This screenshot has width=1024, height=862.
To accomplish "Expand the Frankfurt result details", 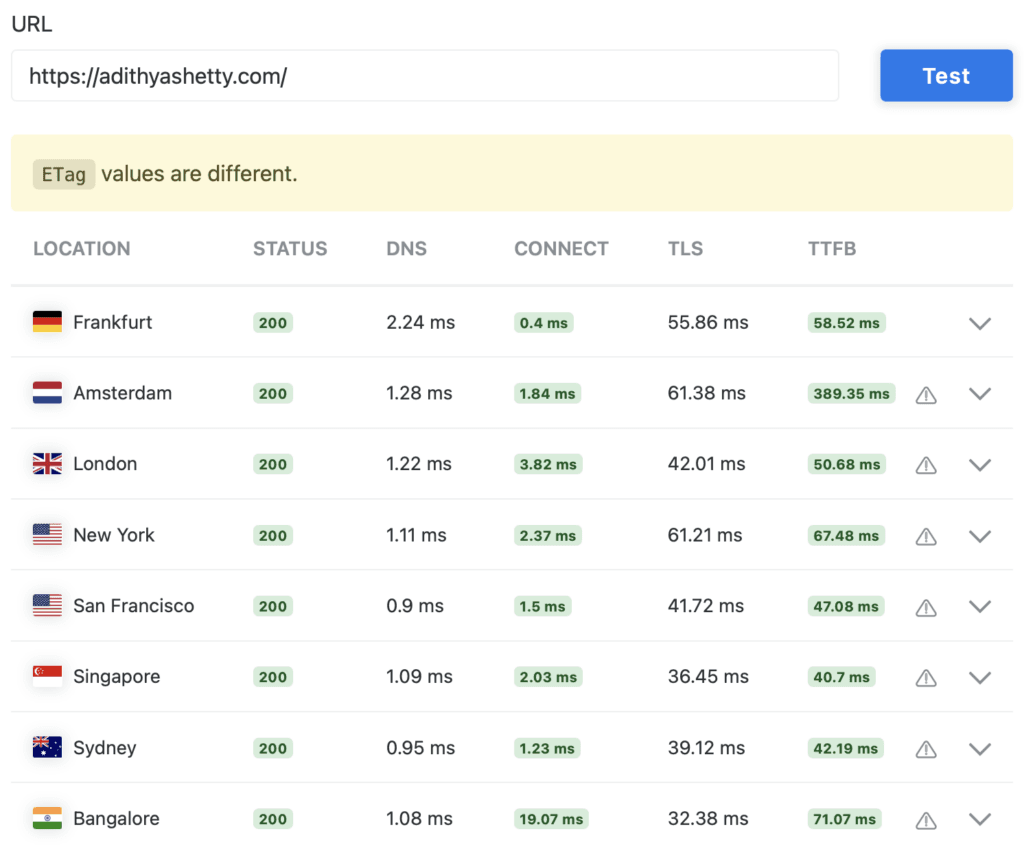I will 980,323.
